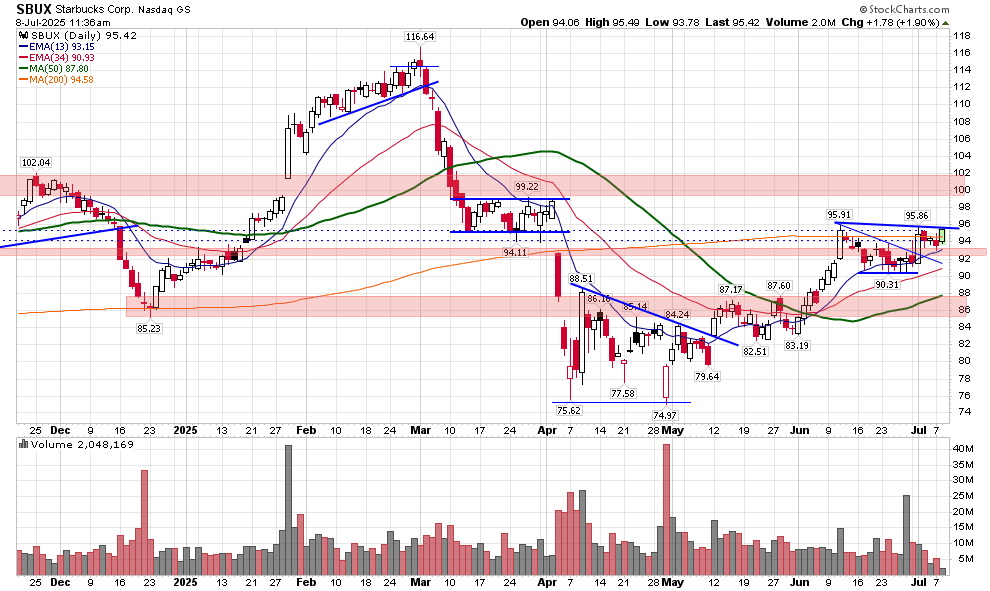This screenshot has width=990, height=591.
Task: Click the 99.22 price label
Action: [527, 186]
